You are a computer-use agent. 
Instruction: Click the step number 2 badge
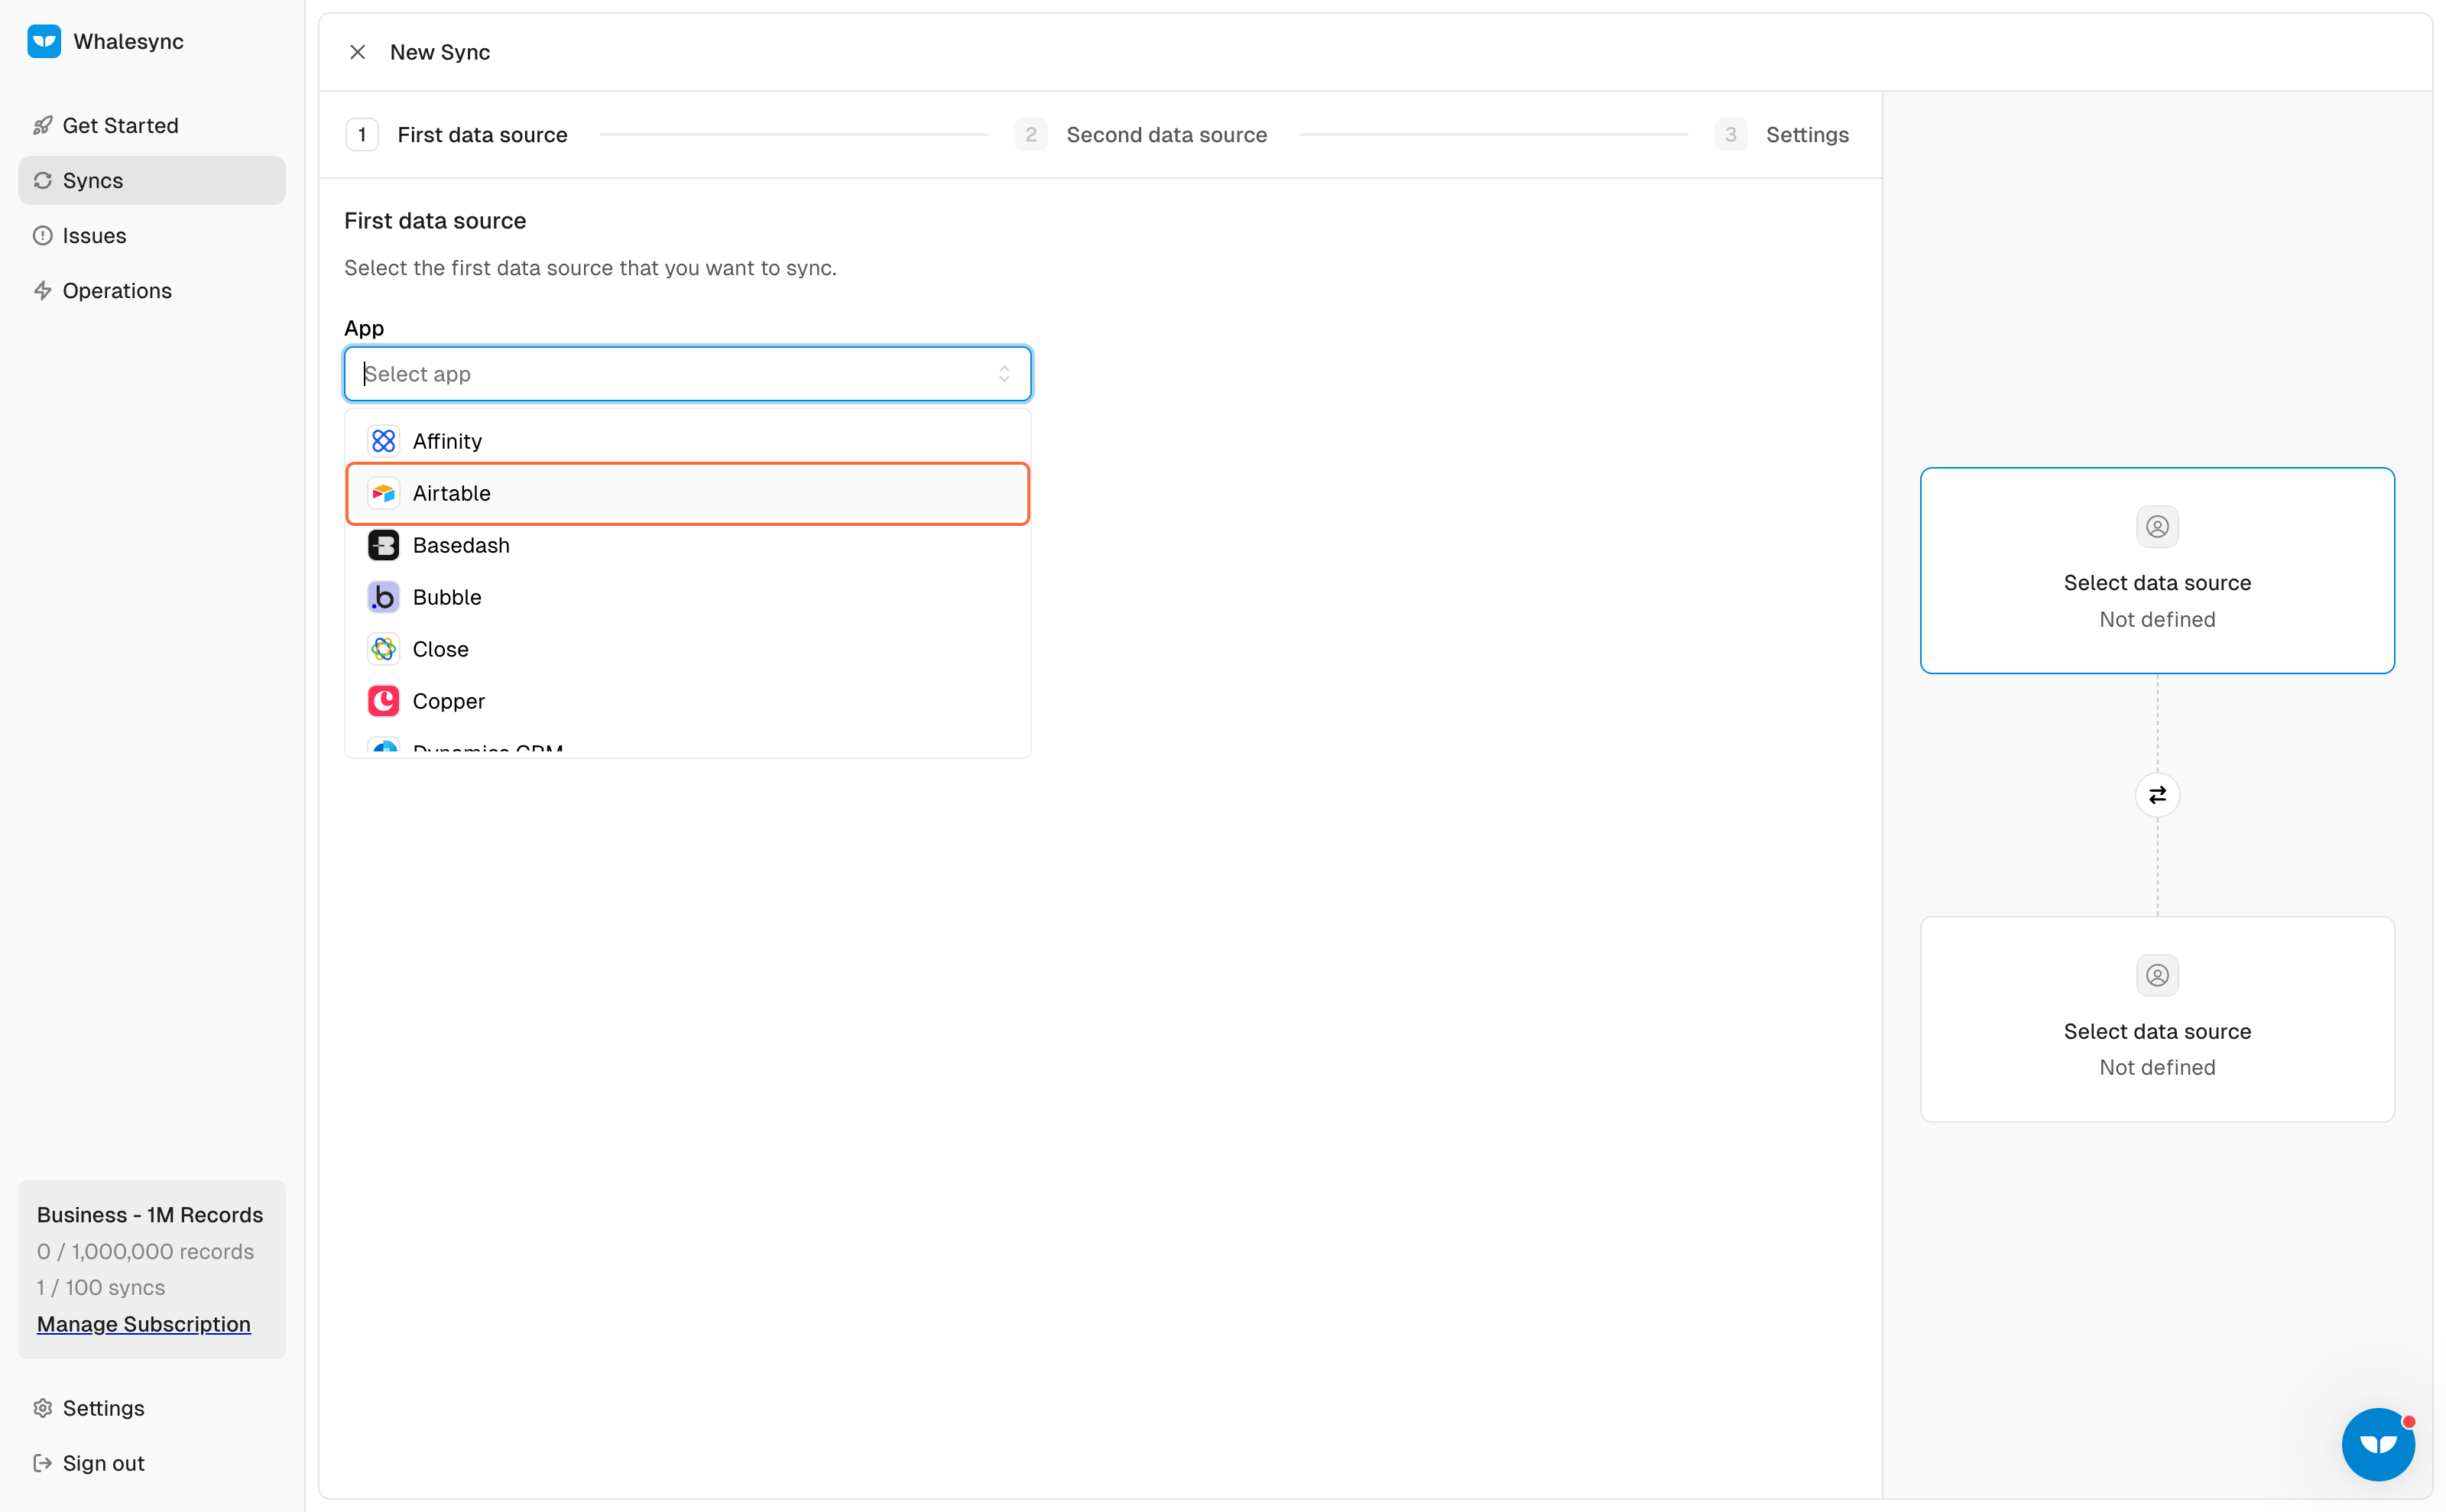click(1031, 135)
